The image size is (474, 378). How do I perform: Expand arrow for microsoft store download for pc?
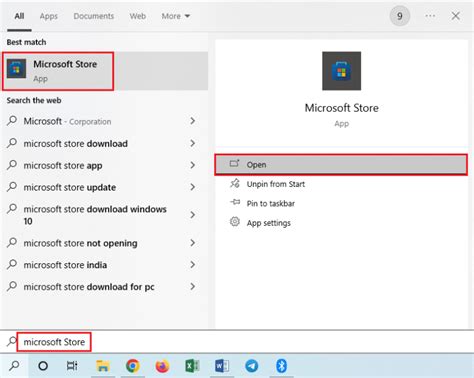tap(193, 286)
